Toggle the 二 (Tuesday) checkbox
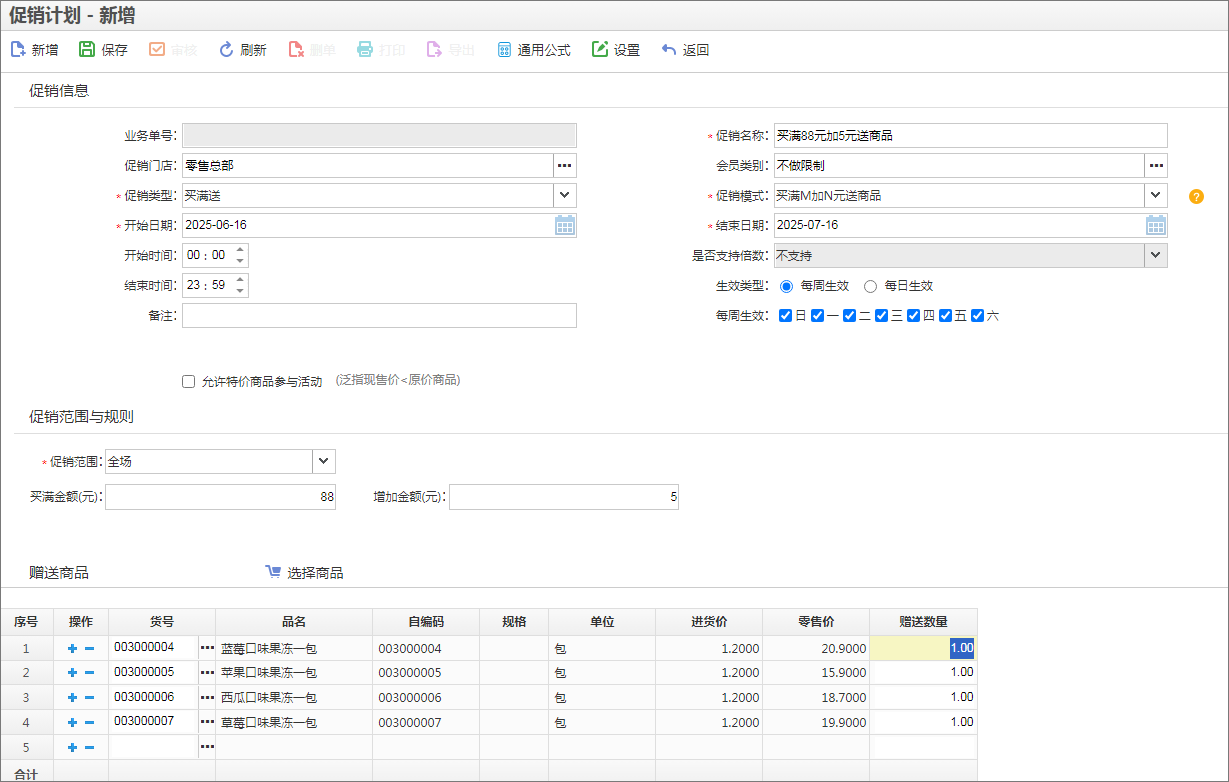The height and width of the screenshot is (782, 1229). tap(850, 316)
